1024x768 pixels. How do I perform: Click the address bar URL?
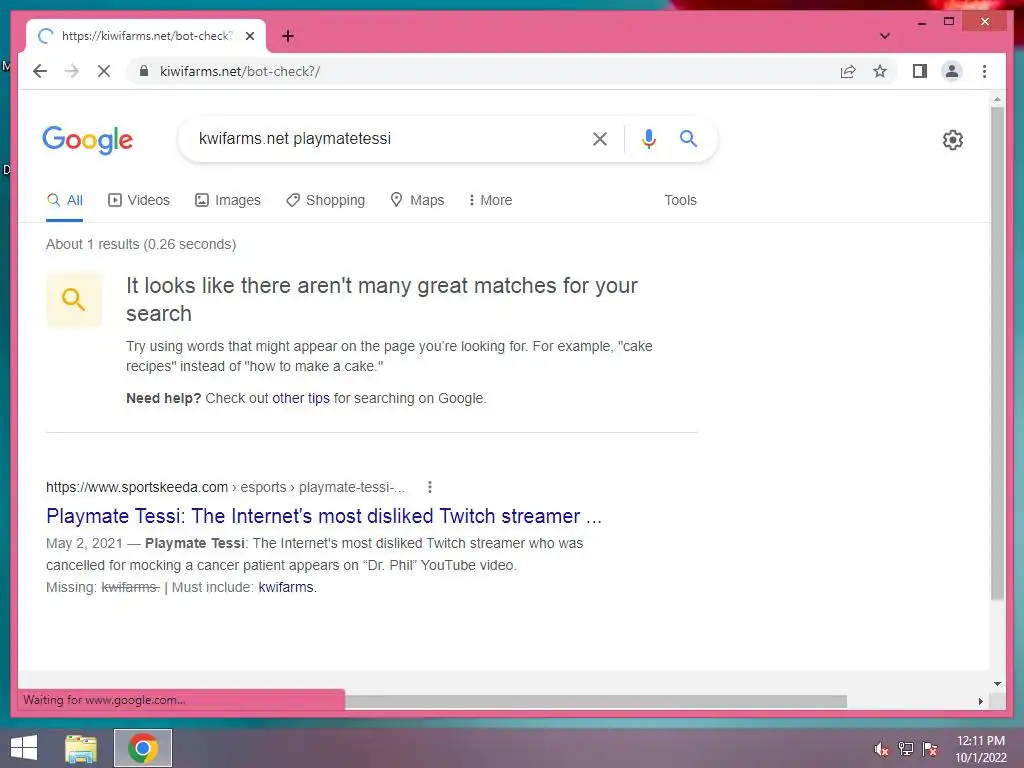coord(240,71)
